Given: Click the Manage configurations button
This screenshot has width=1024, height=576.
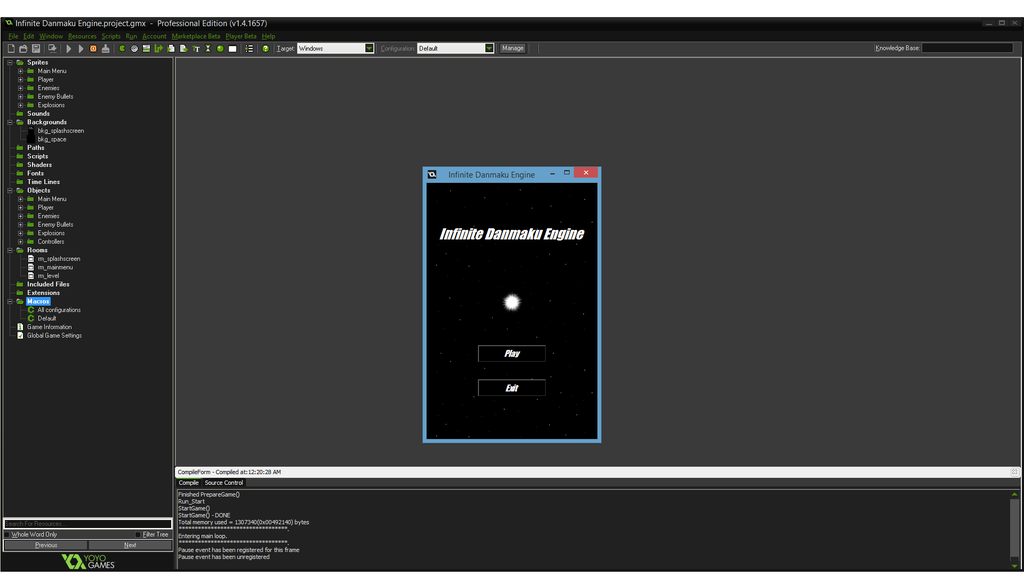Looking at the screenshot, I should tap(512, 48).
